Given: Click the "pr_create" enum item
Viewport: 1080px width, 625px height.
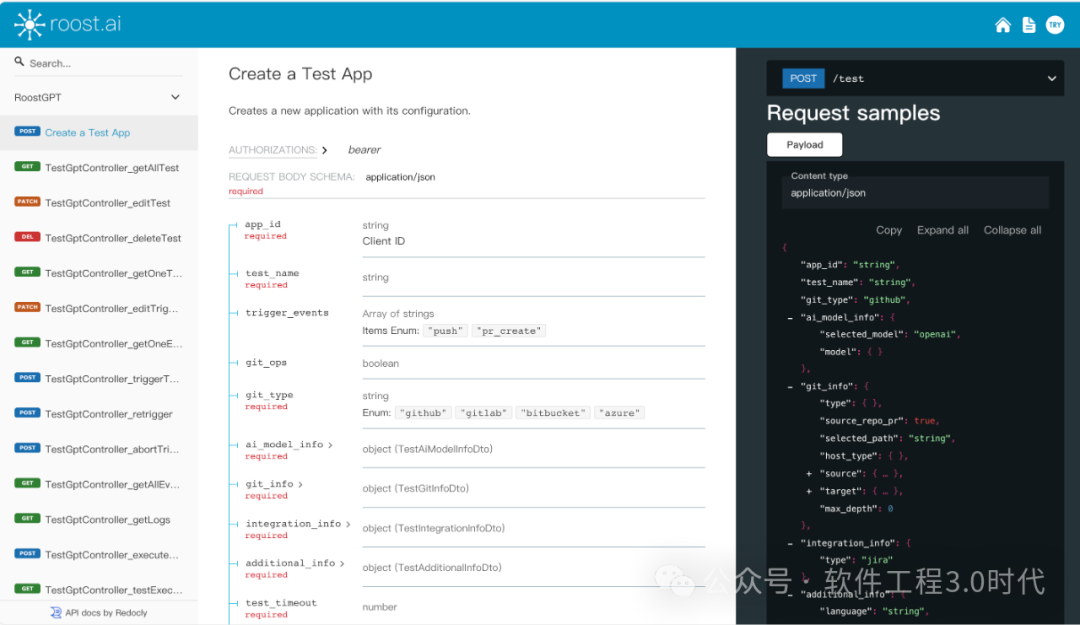Looking at the screenshot, I should [509, 331].
